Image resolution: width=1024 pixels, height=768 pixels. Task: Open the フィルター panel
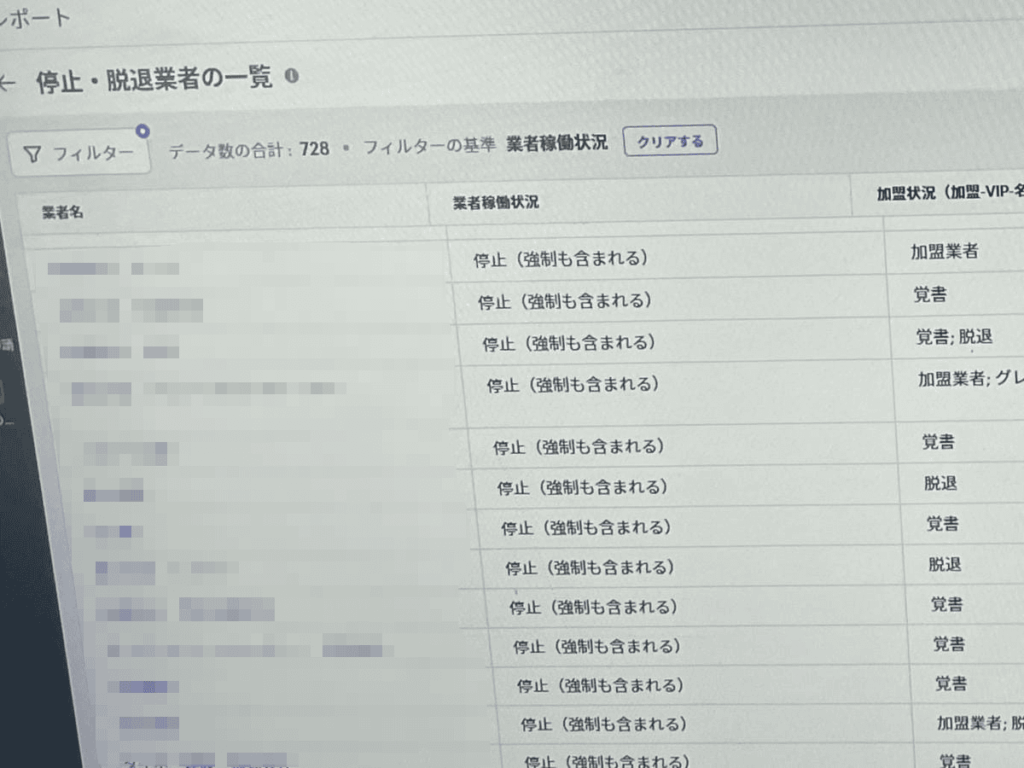tap(80, 152)
